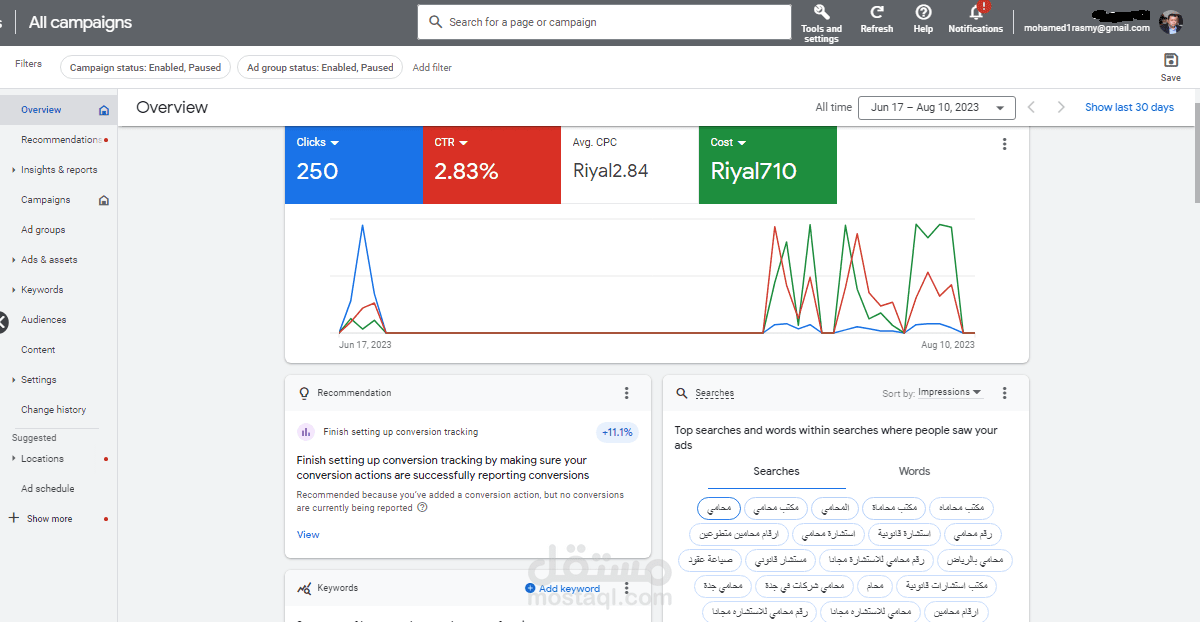Open Content in the sidebar

tap(38, 350)
